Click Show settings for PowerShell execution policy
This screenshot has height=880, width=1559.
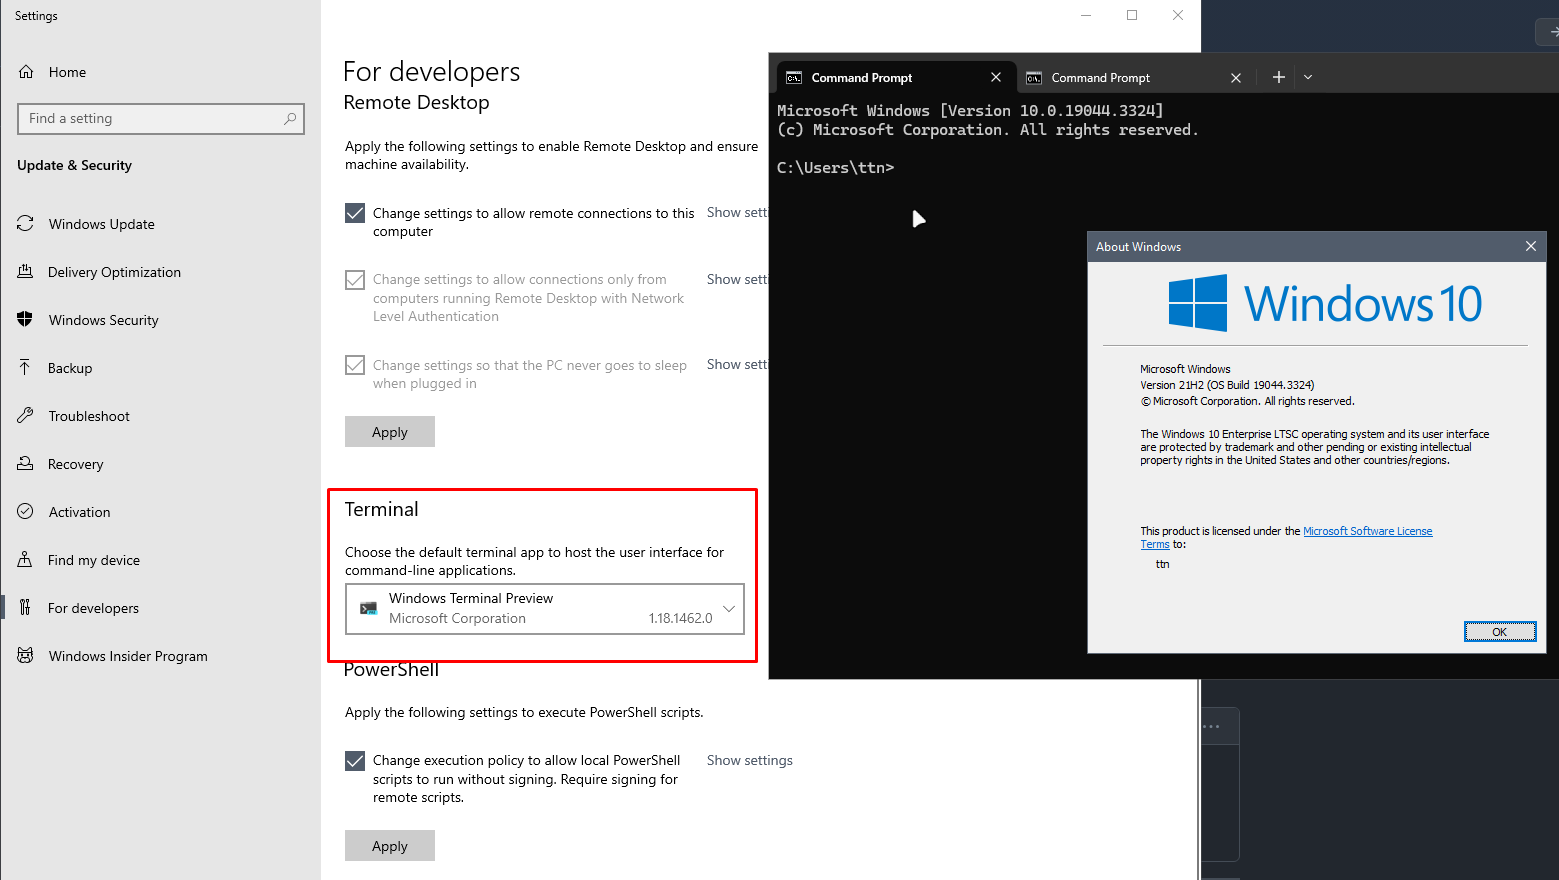[749, 761]
